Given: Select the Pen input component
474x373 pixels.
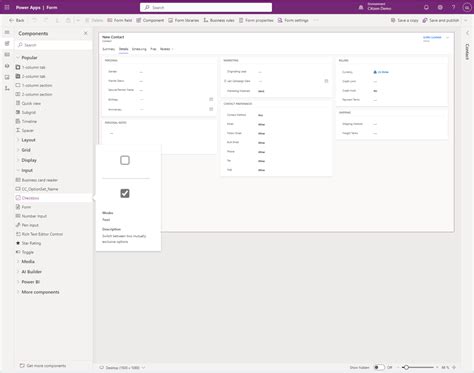Looking at the screenshot, I should click(x=27, y=225).
